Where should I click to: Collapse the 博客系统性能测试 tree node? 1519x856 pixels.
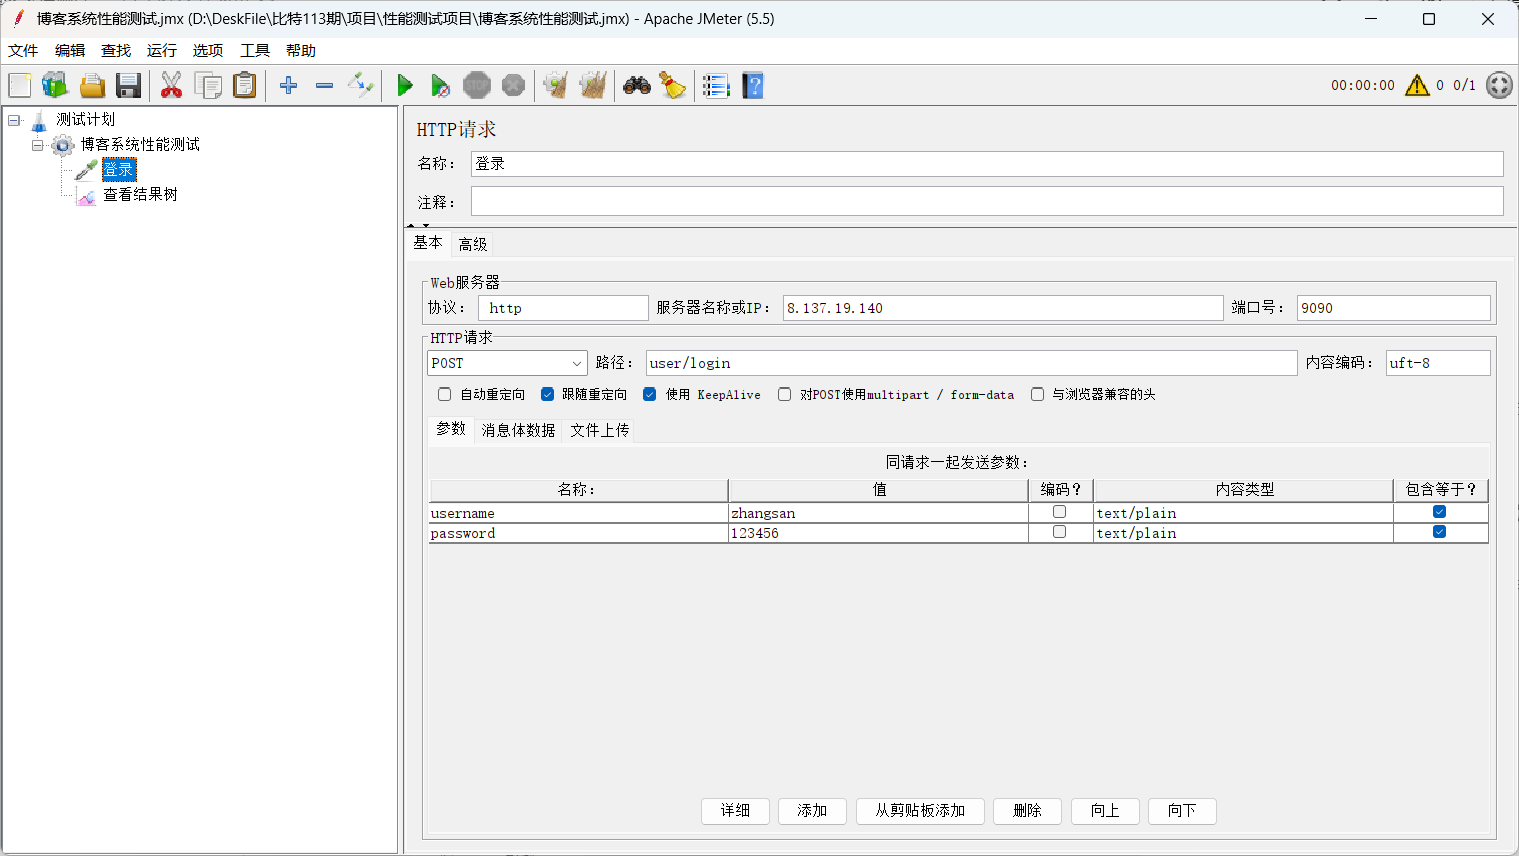coord(38,145)
